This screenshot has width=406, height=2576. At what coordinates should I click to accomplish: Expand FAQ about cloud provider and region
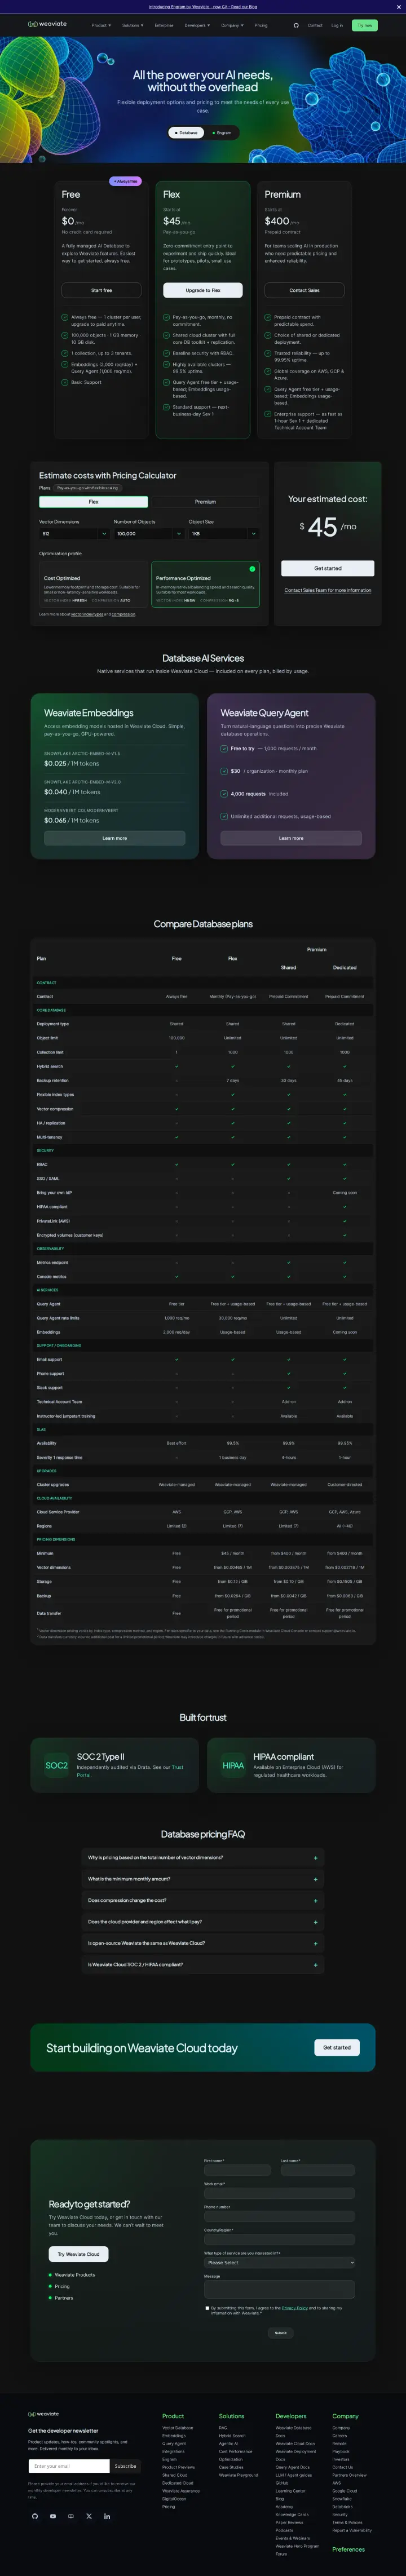(203, 1922)
